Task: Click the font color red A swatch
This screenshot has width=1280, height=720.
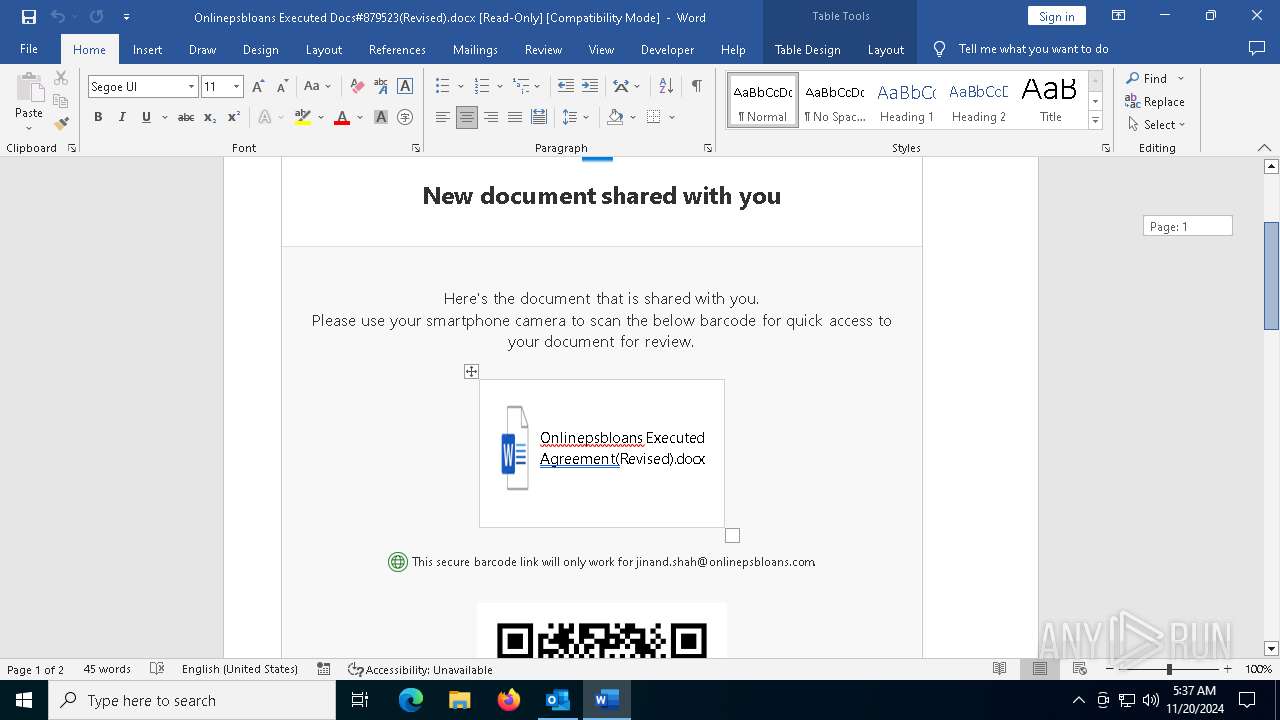Action: click(x=342, y=117)
